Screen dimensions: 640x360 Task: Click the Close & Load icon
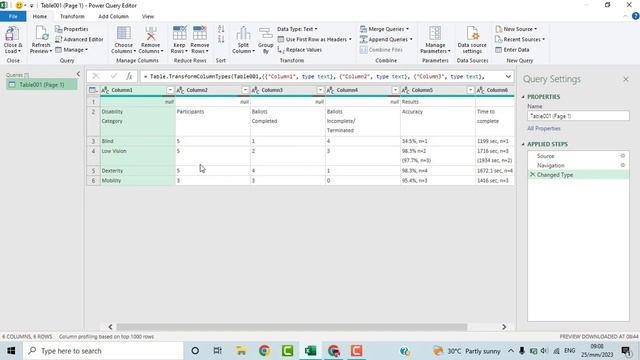tap(12, 33)
